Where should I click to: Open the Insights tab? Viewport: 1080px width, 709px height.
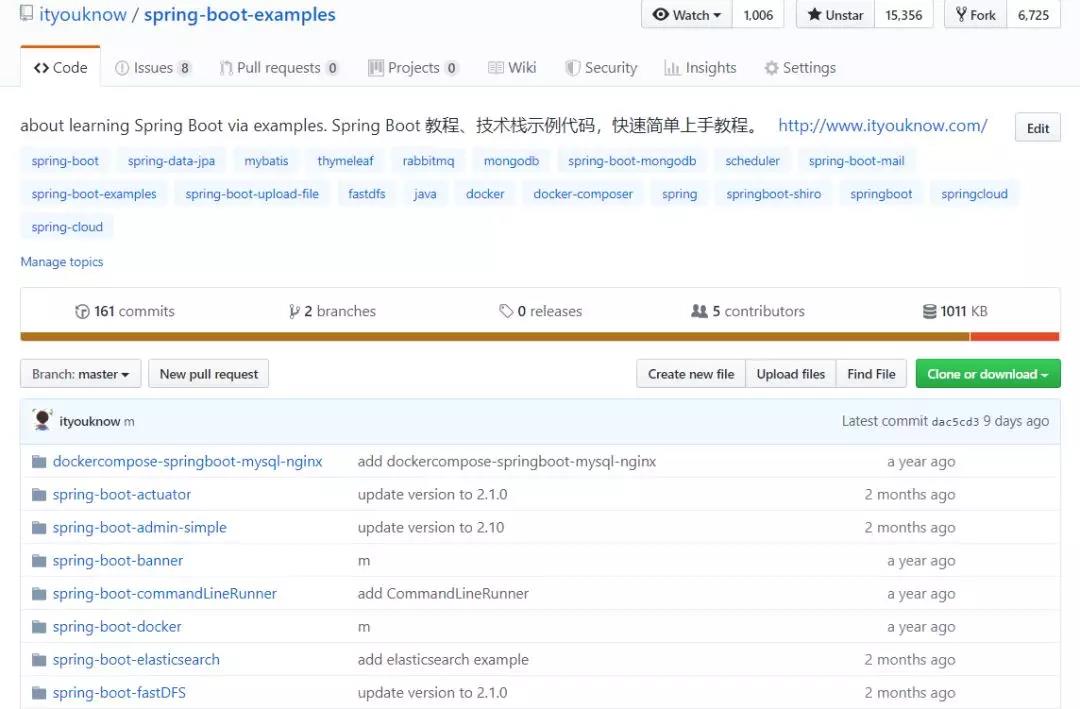700,68
